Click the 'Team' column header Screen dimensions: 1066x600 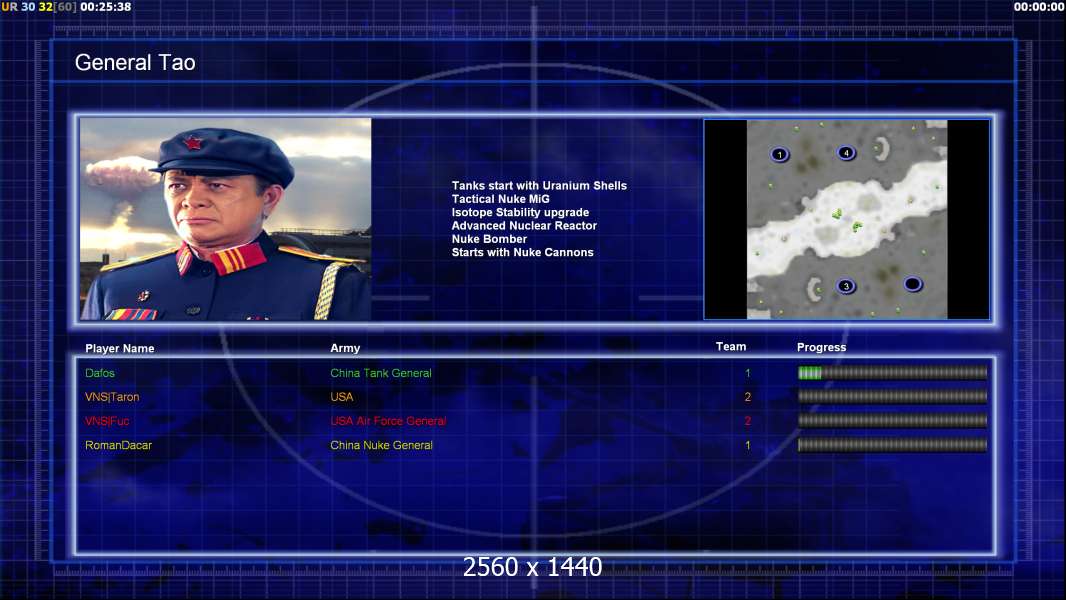(x=731, y=347)
